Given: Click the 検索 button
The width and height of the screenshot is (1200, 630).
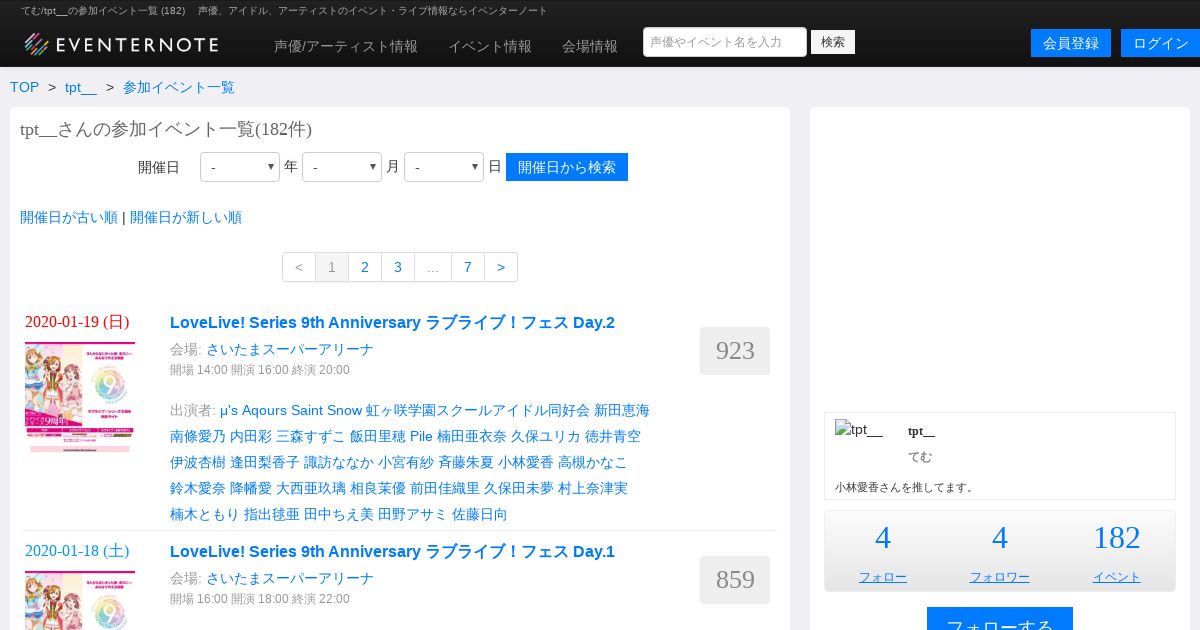Looking at the screenshot, I should 833,42.
